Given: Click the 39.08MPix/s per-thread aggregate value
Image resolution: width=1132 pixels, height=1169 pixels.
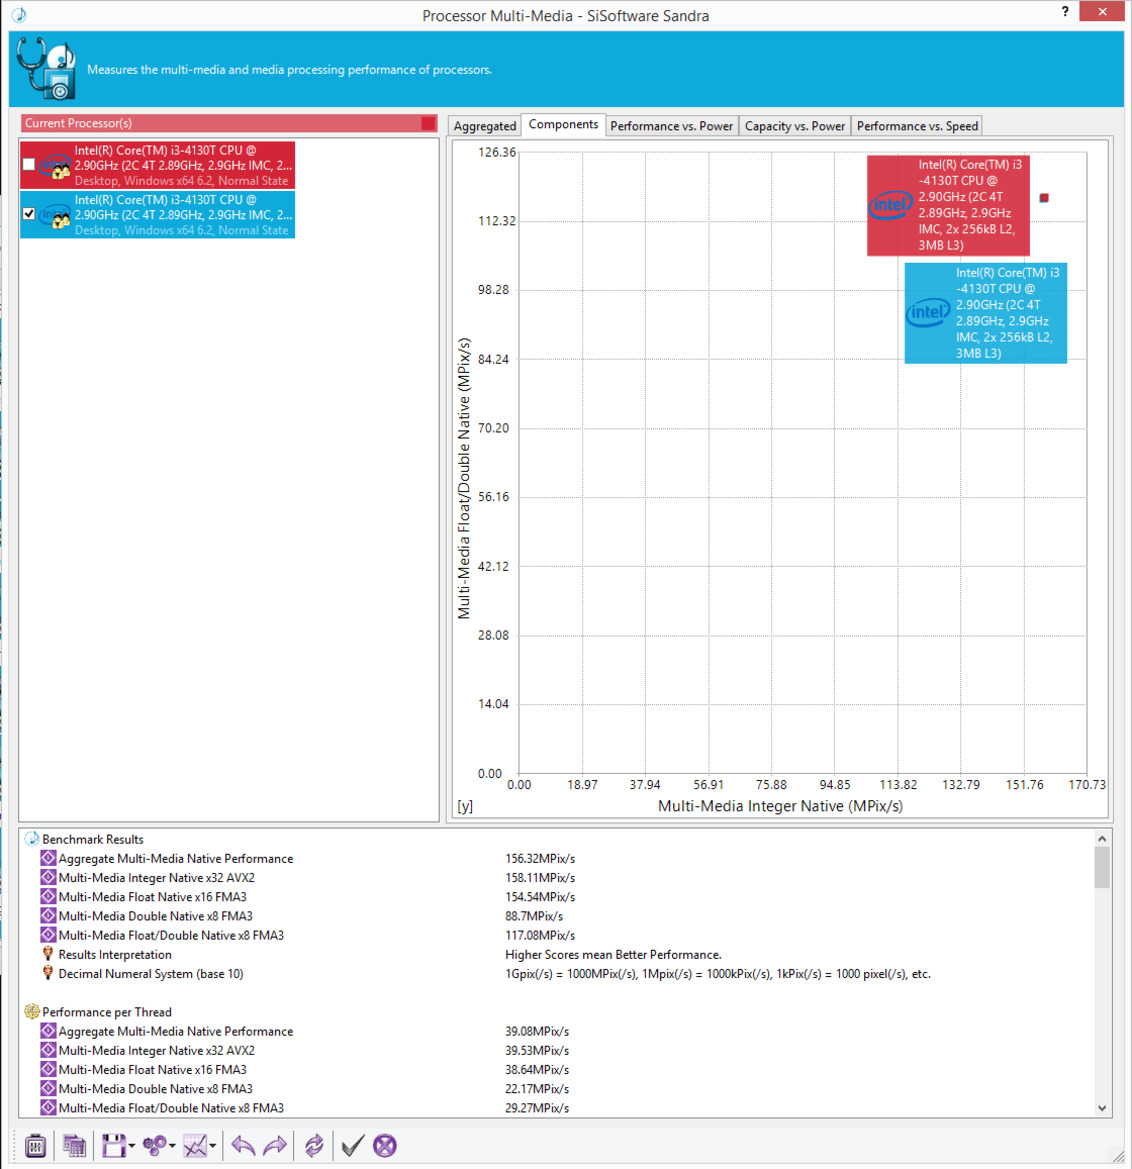Looking at the screenshot, I should pyautogui.click(x=537, y=1032).
